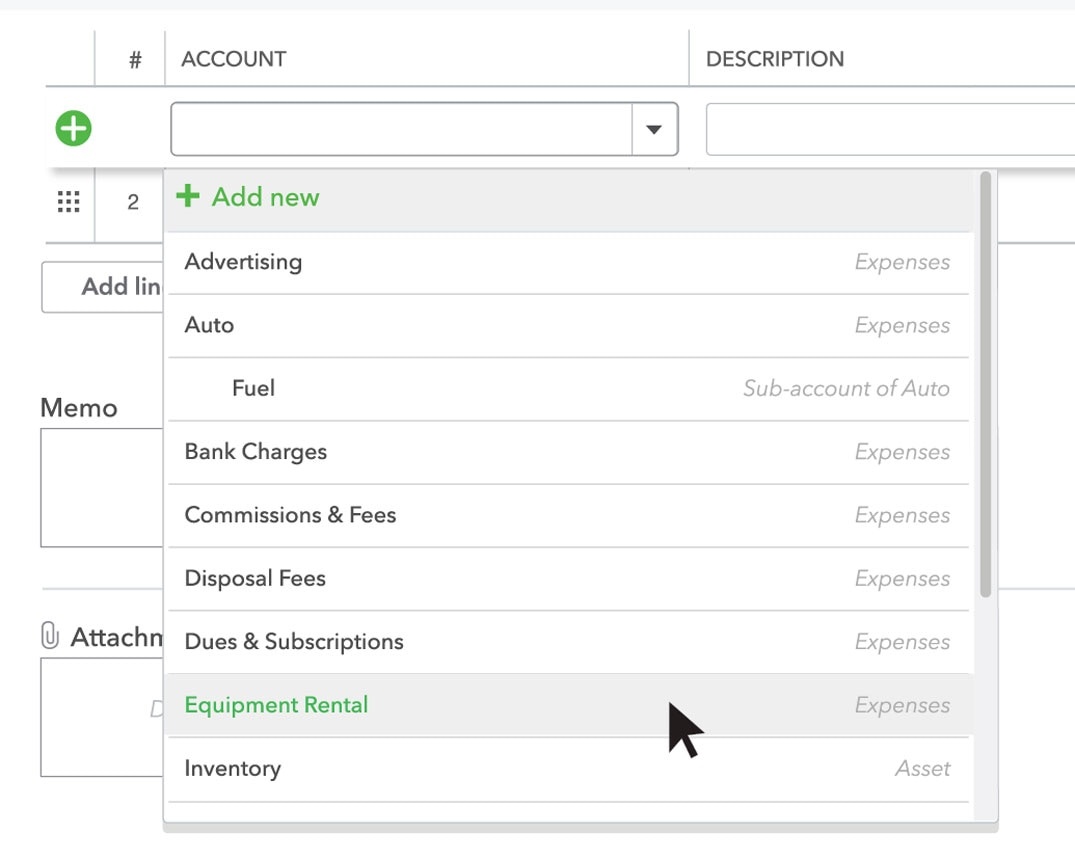This screenshot has height=861, width=1075.
Task: Click the green plus next to Add new
Action: 188,196
